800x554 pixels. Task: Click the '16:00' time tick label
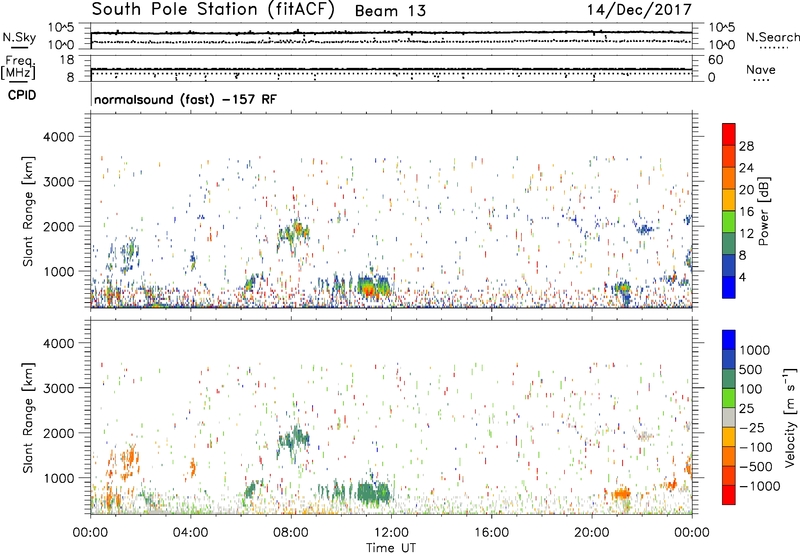point(491,533)
